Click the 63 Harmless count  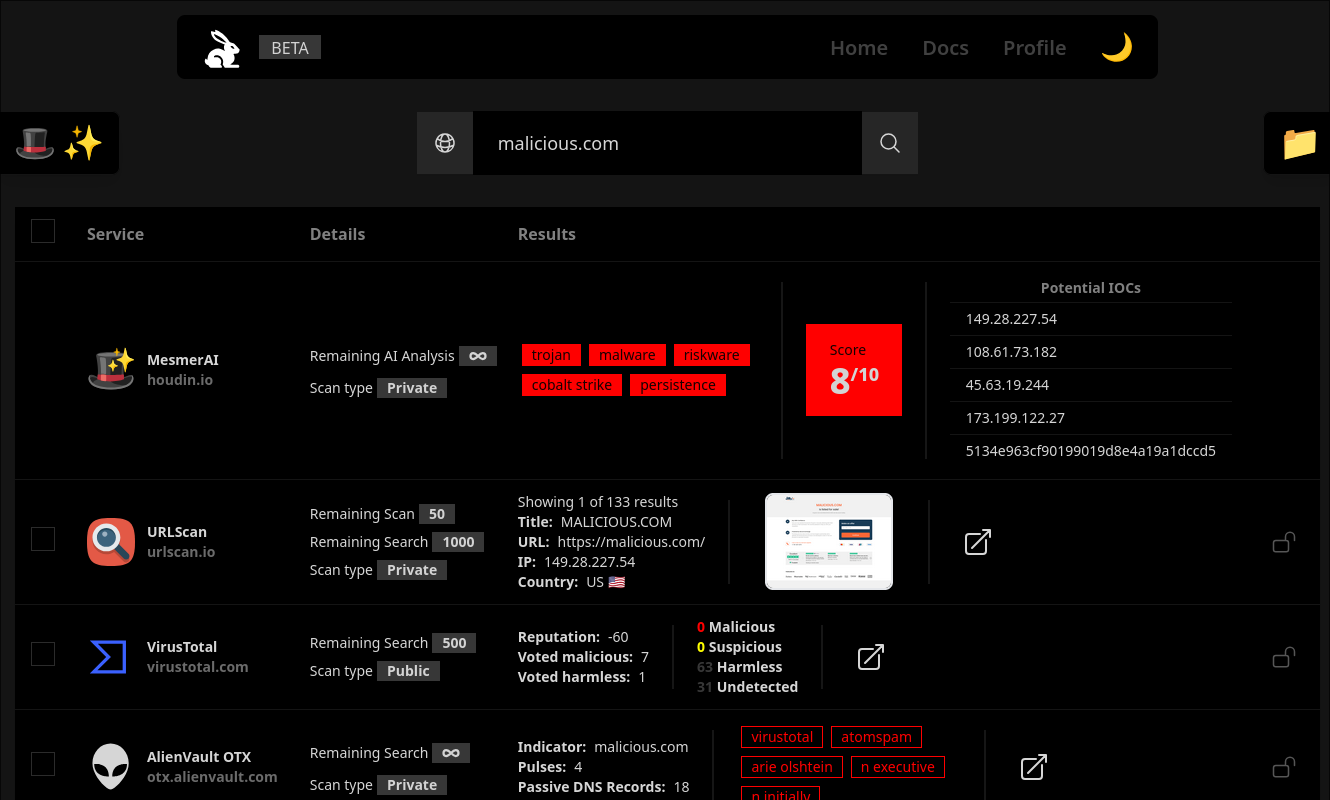point(739,667)
